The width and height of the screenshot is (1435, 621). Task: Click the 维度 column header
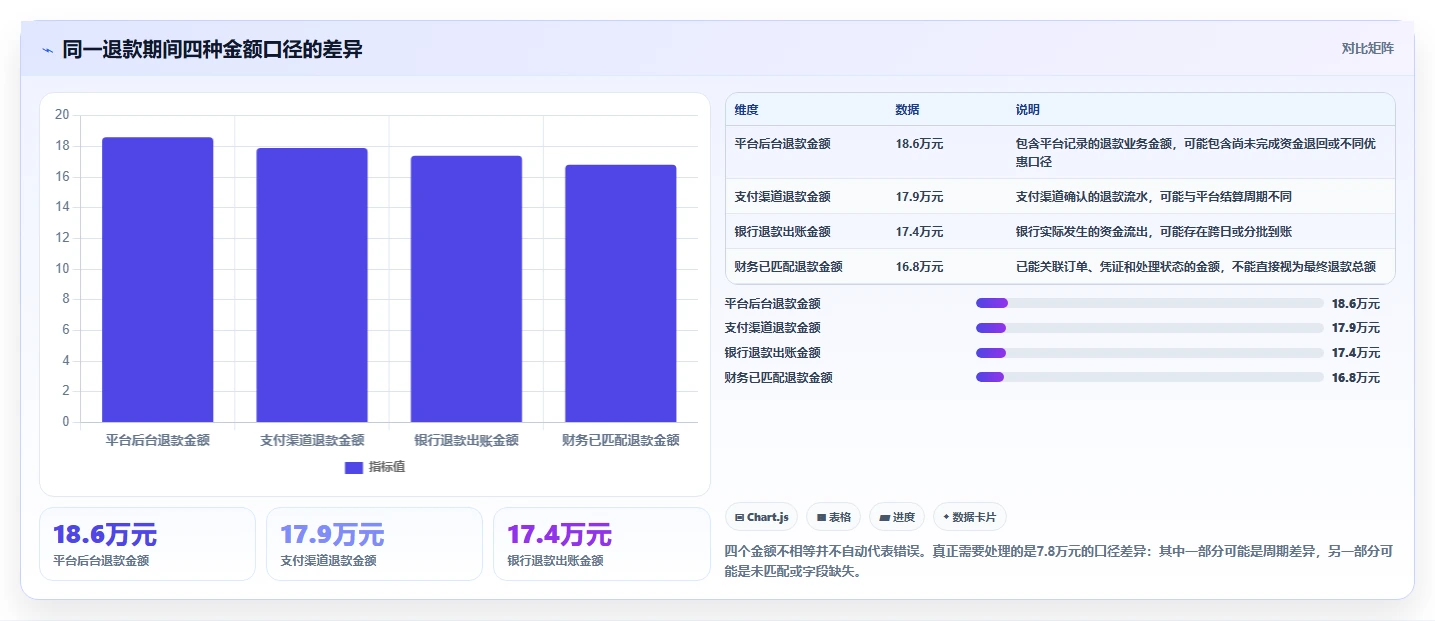746,110
